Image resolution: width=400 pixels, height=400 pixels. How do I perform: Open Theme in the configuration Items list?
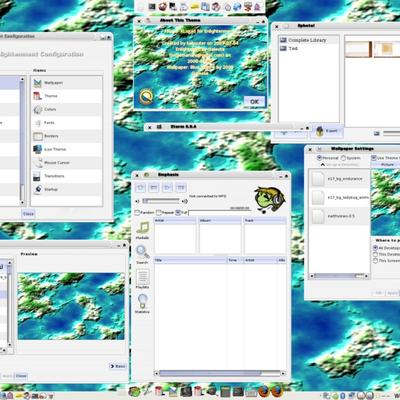tap(67, 96)
